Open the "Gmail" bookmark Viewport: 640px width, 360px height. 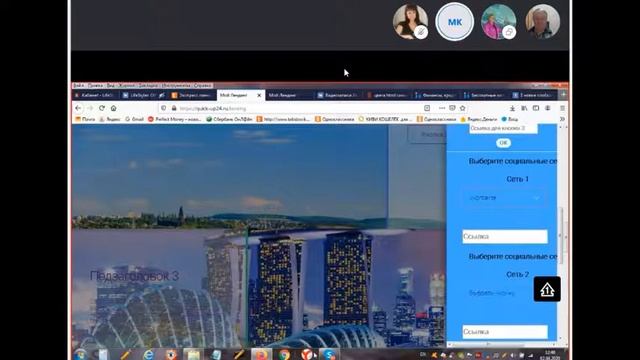134,119
